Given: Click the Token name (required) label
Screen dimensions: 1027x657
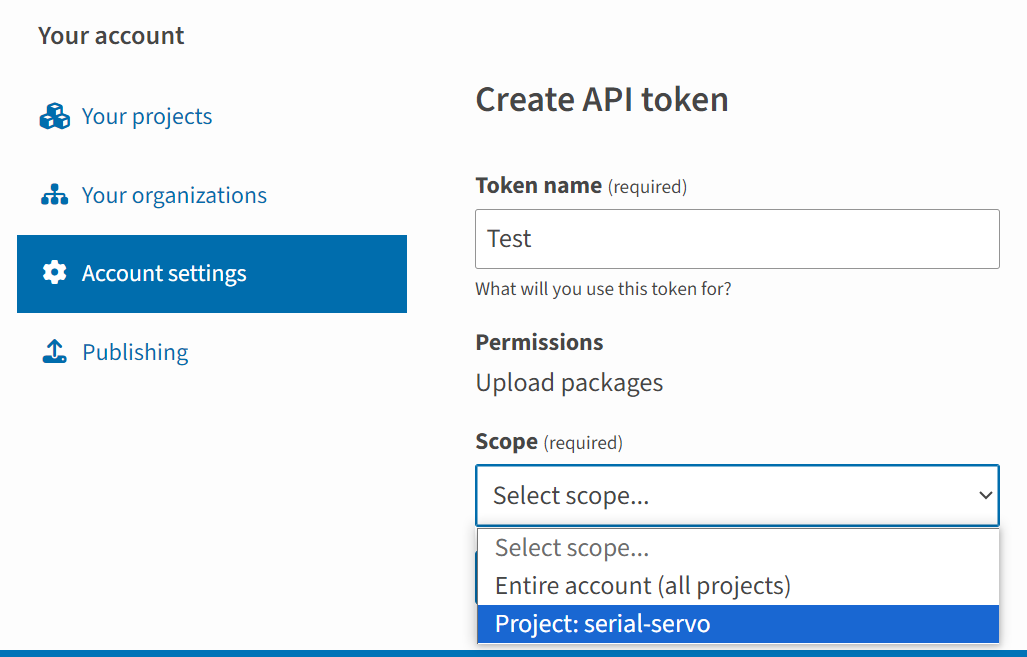Looking at the screenshot, I should pos(581,186).
